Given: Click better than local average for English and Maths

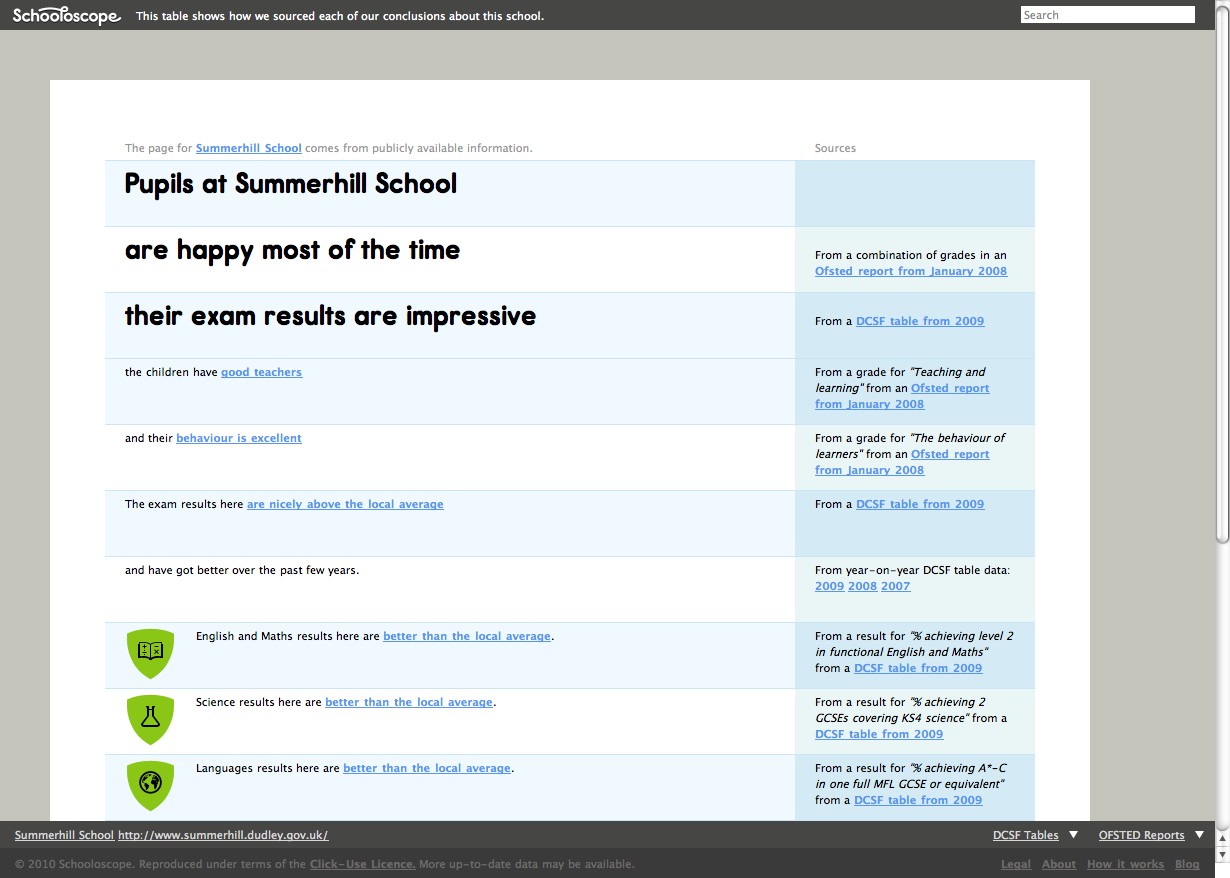Looking at the screenshot, I should (x=467, y=636).
